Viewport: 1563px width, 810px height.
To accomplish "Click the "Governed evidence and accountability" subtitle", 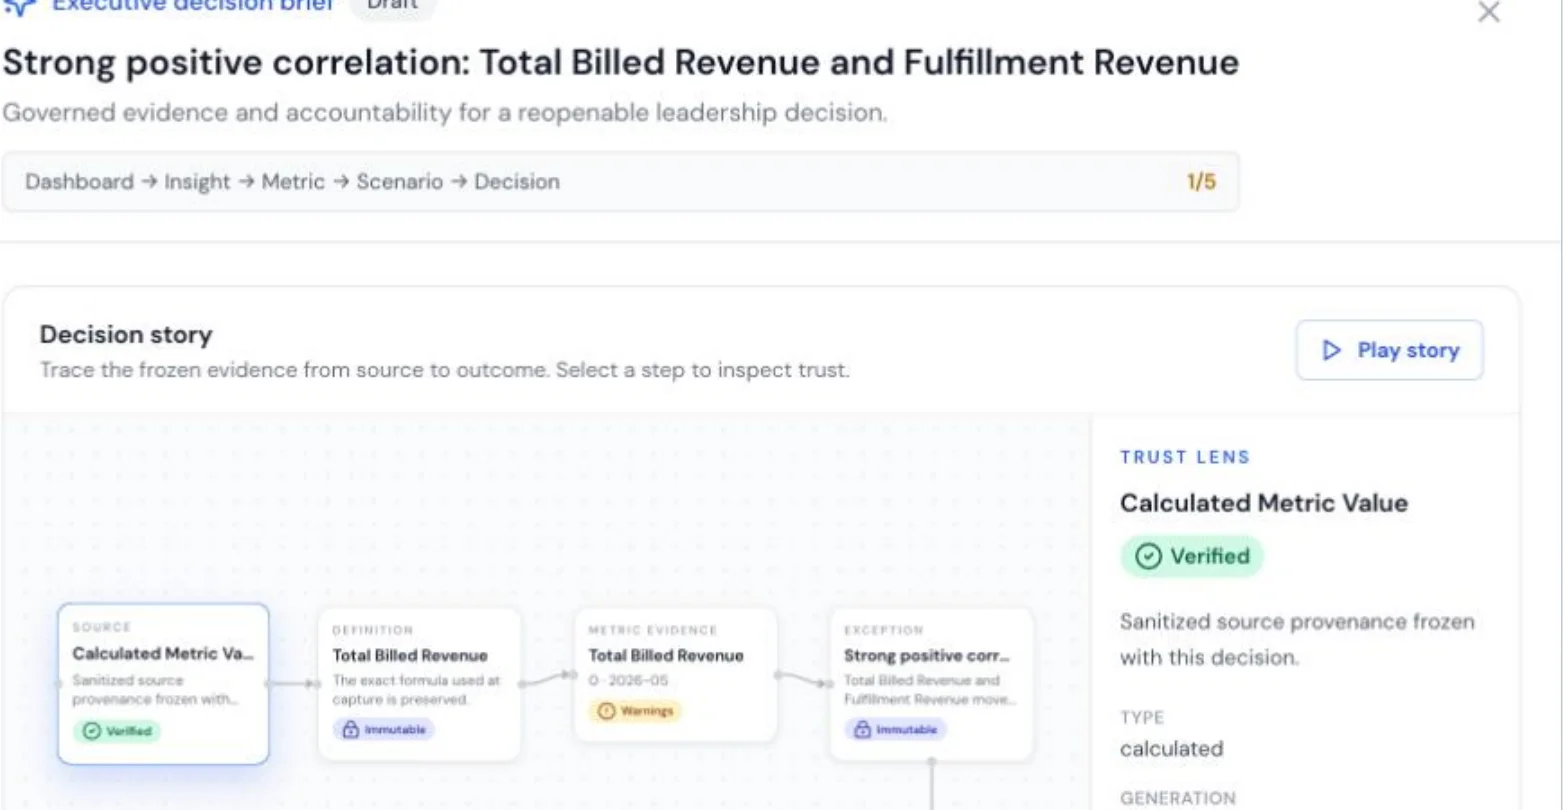I will pyautogui.click(x=444, y=113).
